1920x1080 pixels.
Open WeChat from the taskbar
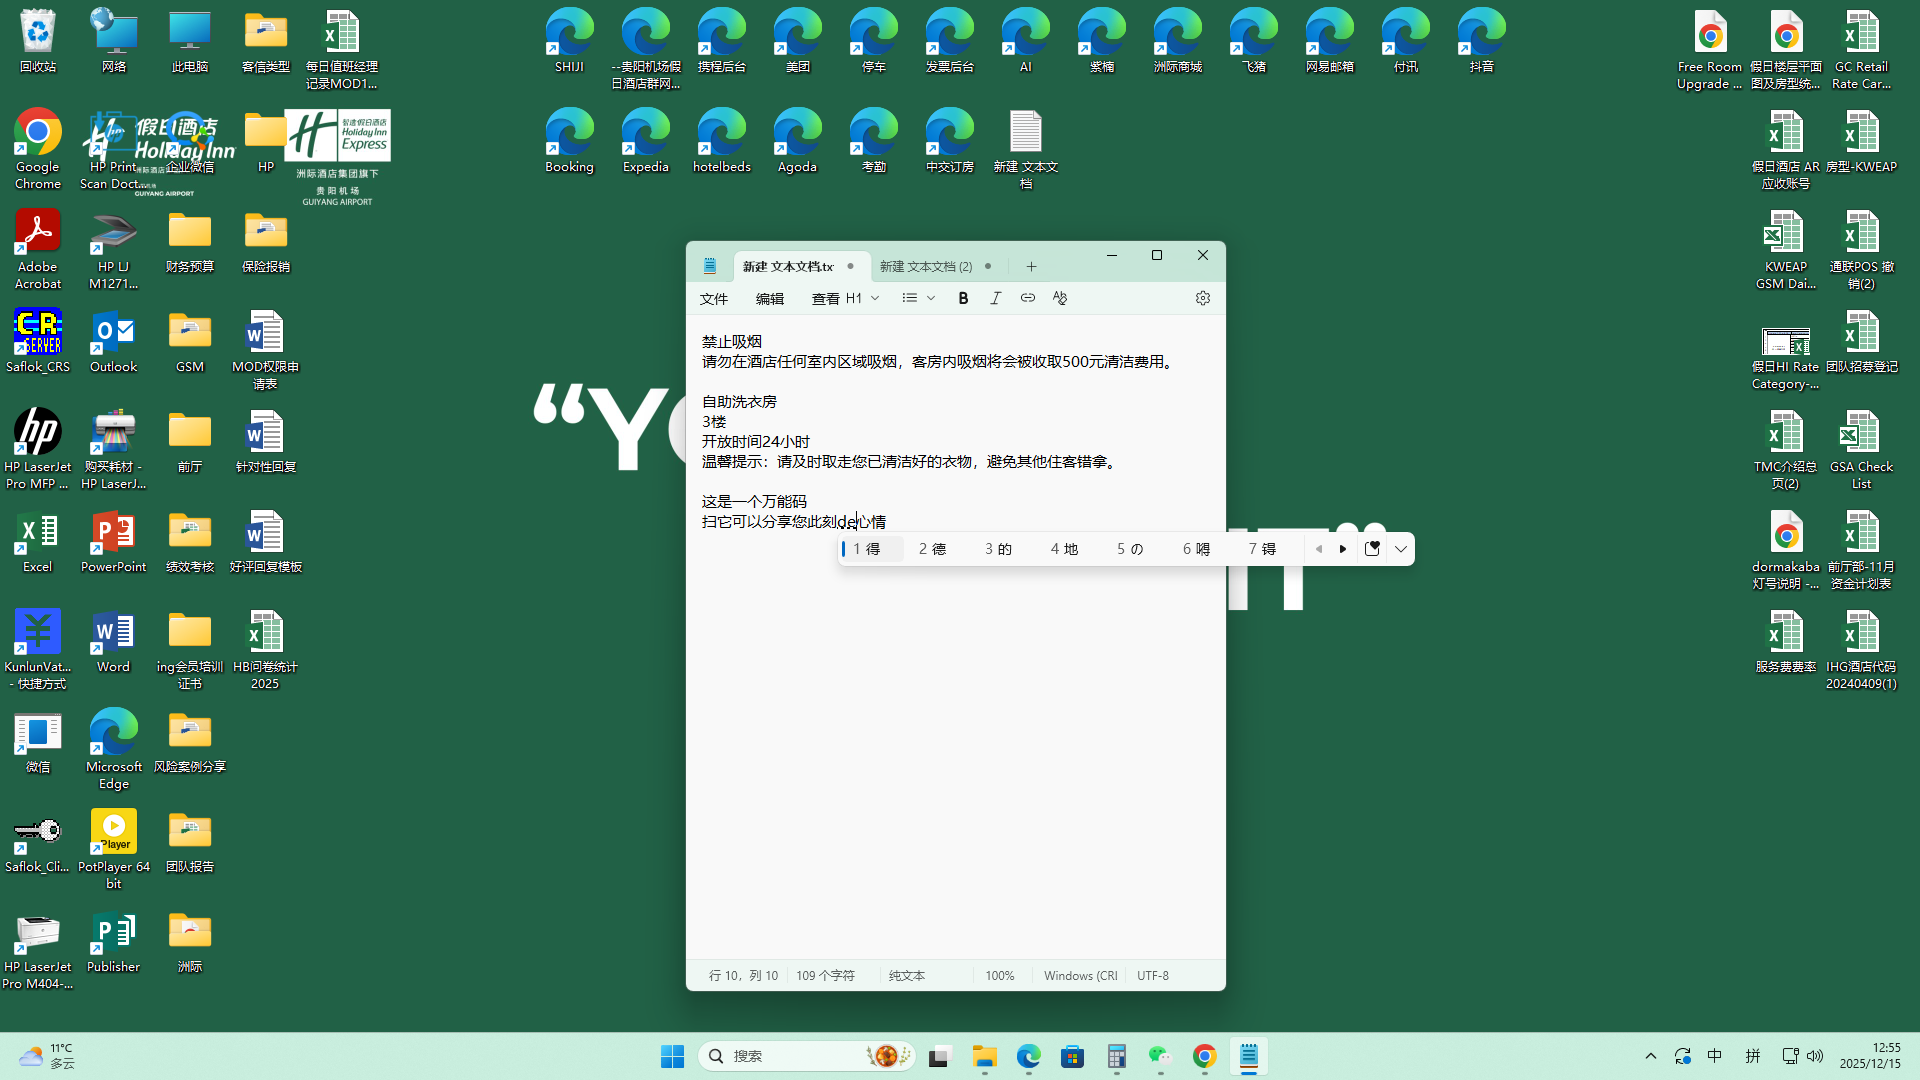point(1160,1056)
